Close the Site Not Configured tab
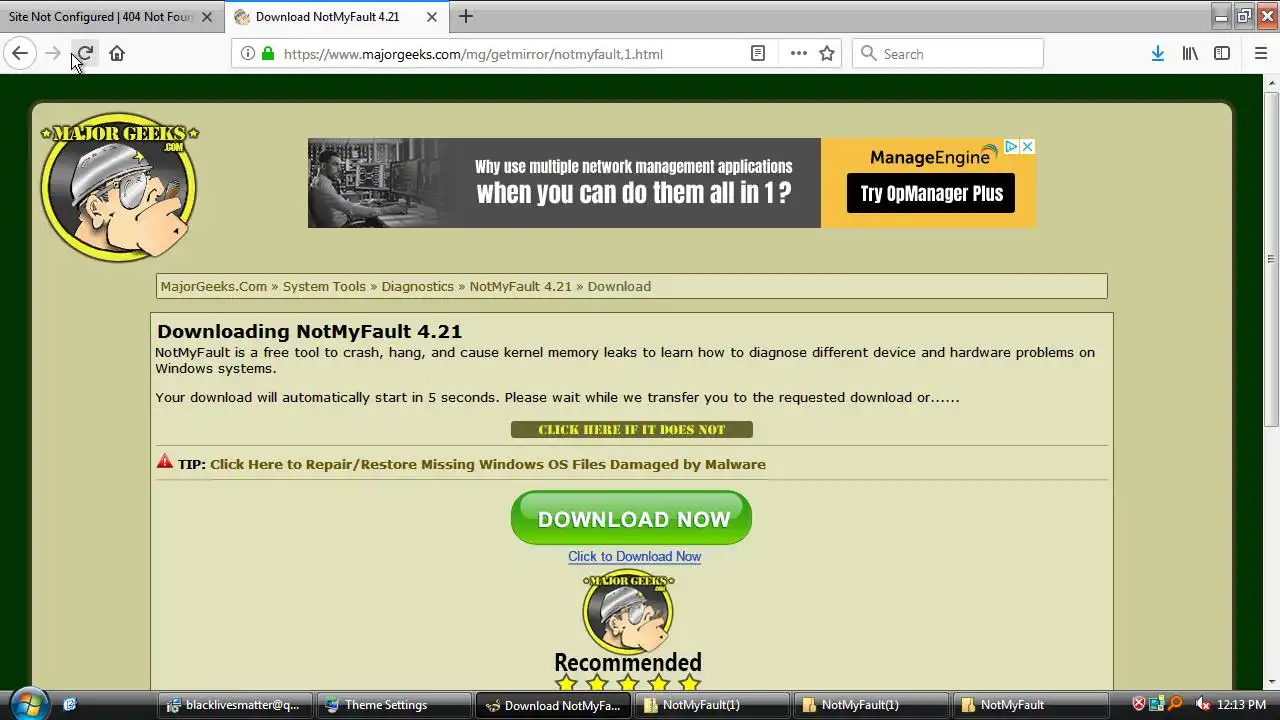The width and height of the screenshot is (1280, 720). [x=206, y=17]
